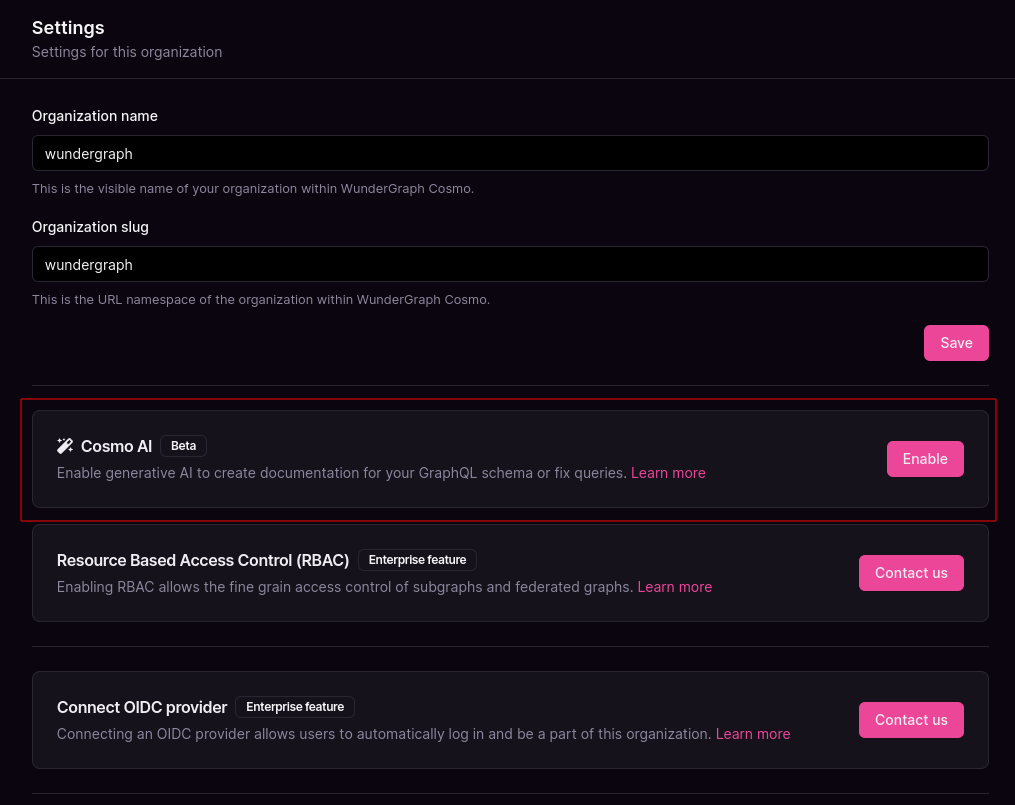Click the Organization name label

[95, 116]
